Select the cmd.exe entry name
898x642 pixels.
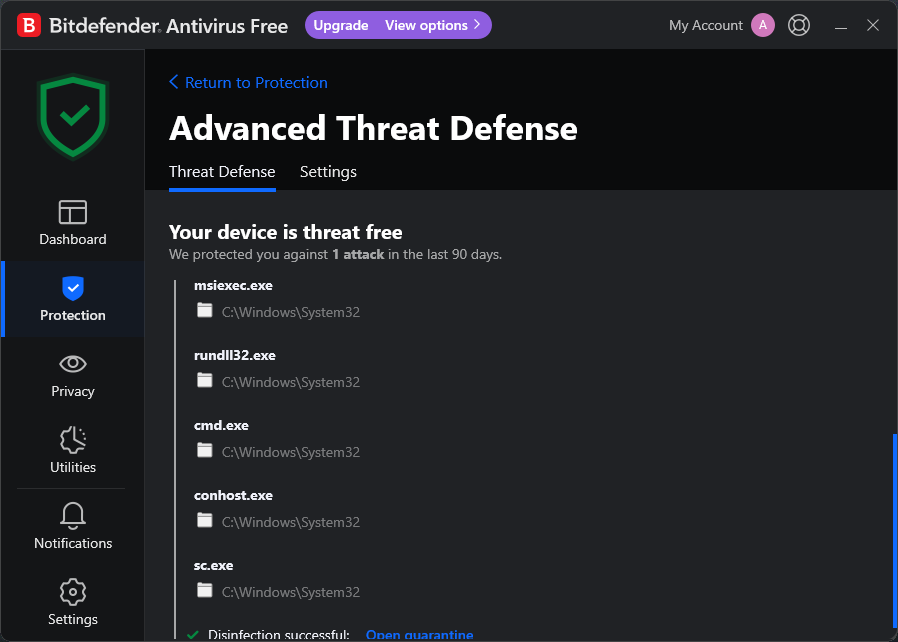tap(221, 425)
